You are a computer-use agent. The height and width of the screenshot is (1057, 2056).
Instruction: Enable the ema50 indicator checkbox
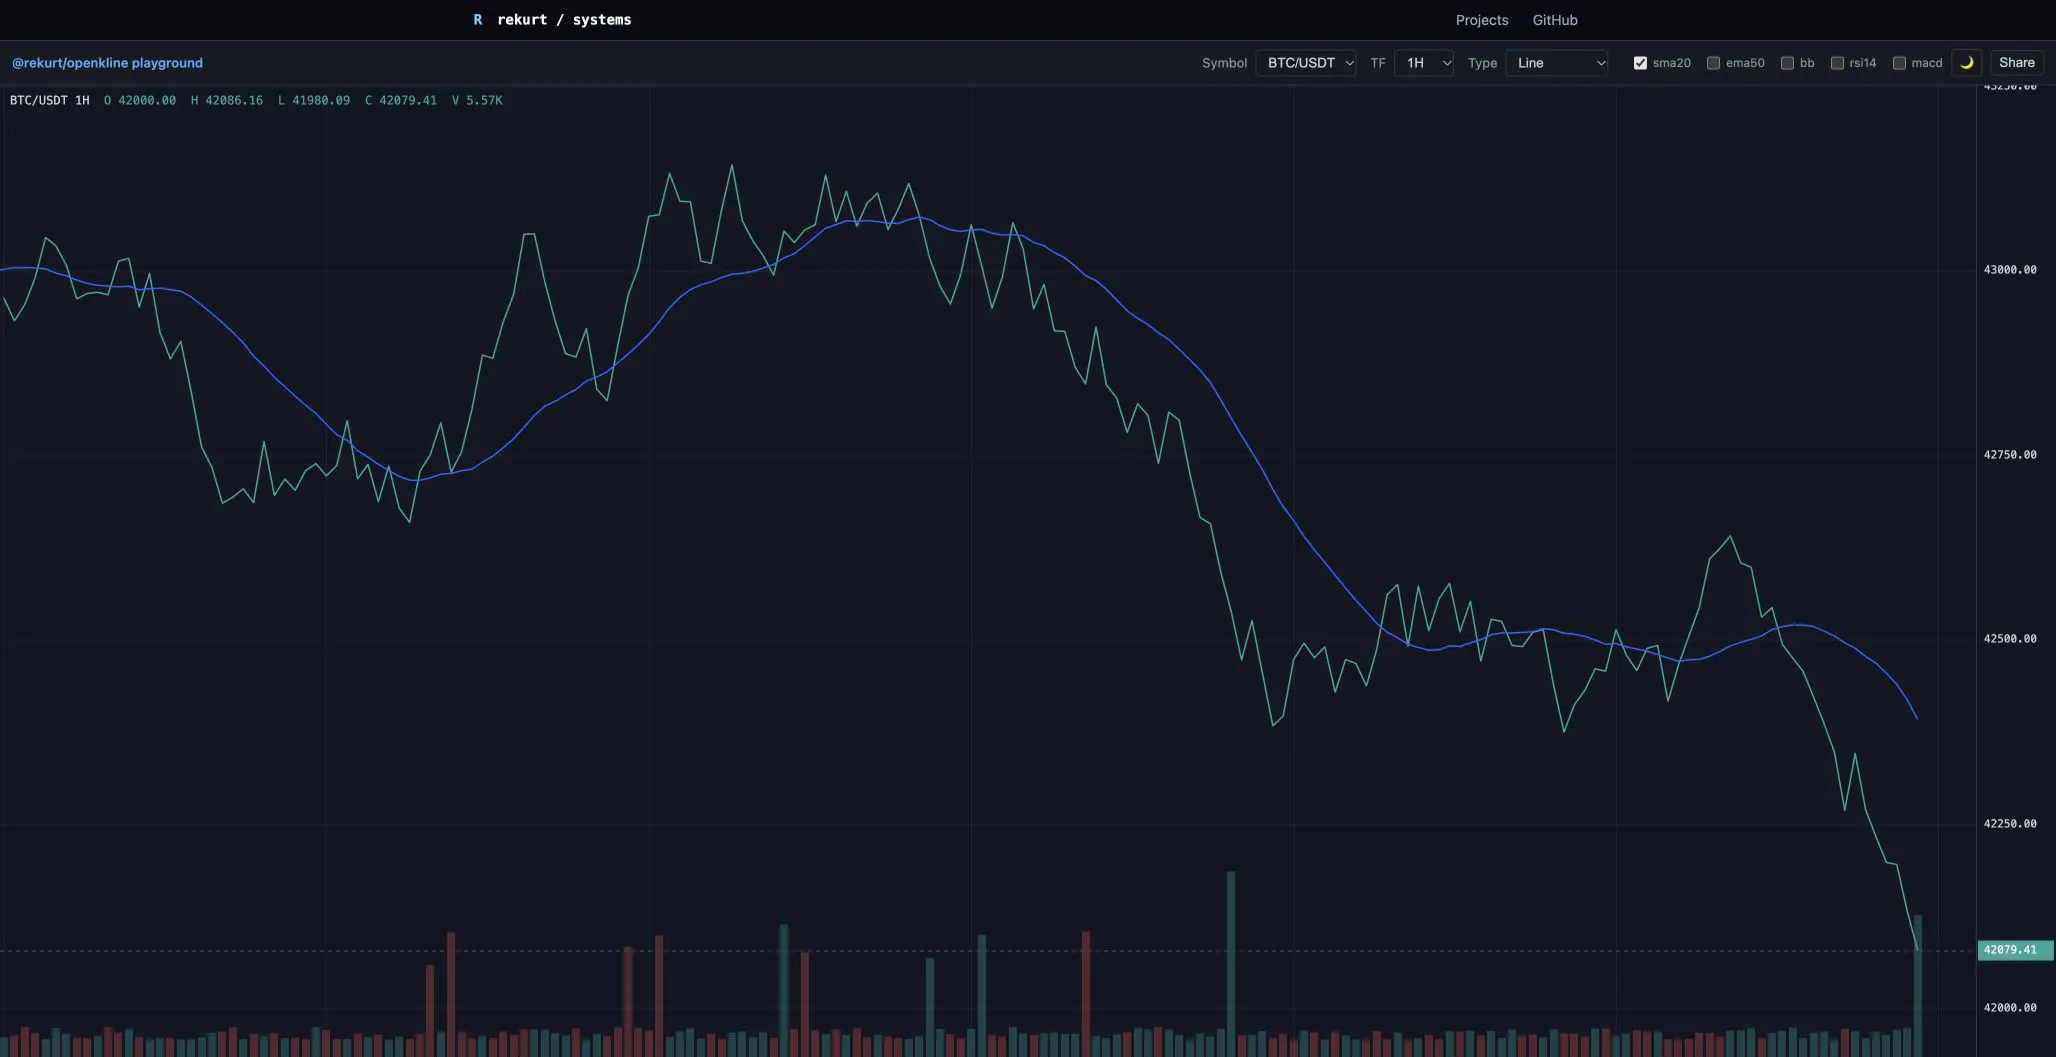tap(1713, 63)
